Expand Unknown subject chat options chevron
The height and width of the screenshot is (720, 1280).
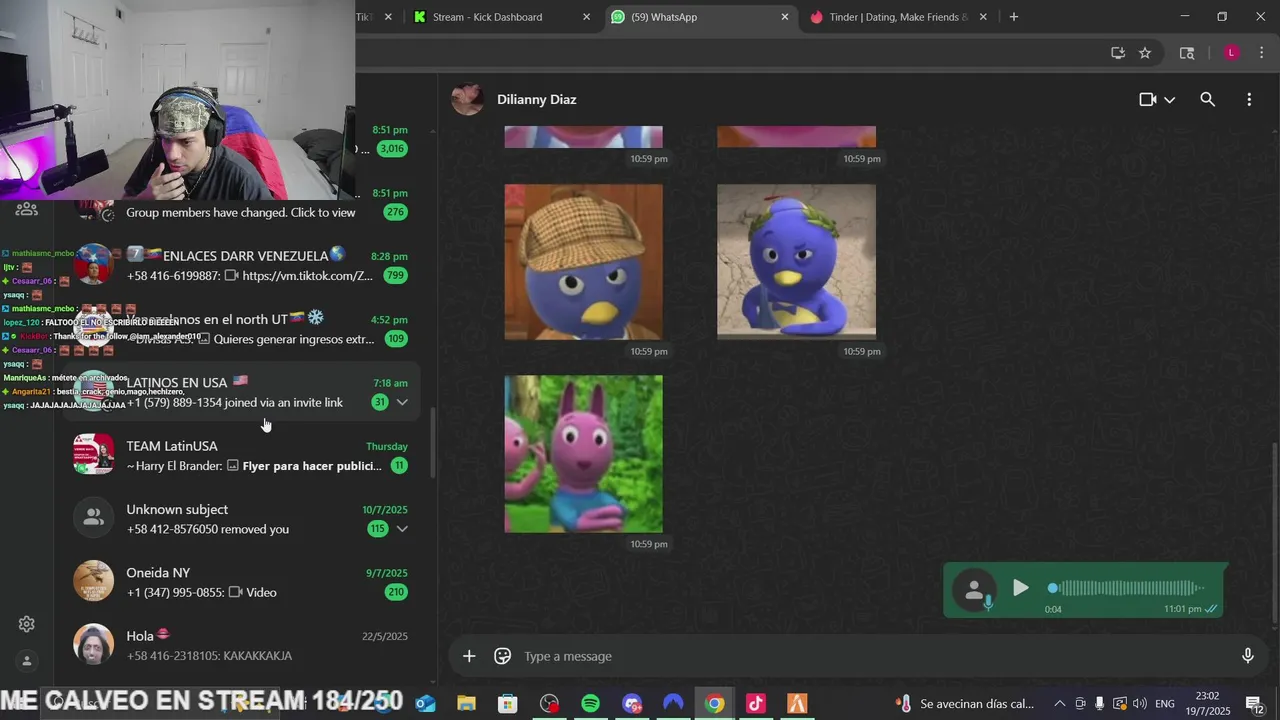[x=402, y=529]
